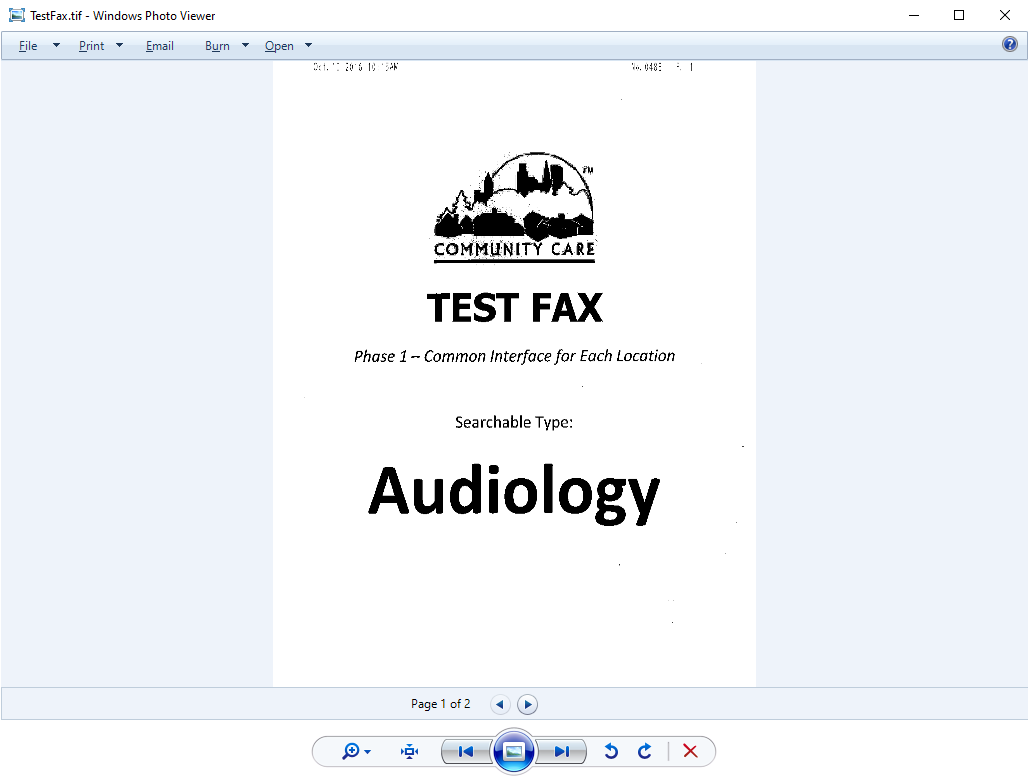Rotate image clockwise

point(645,751)
